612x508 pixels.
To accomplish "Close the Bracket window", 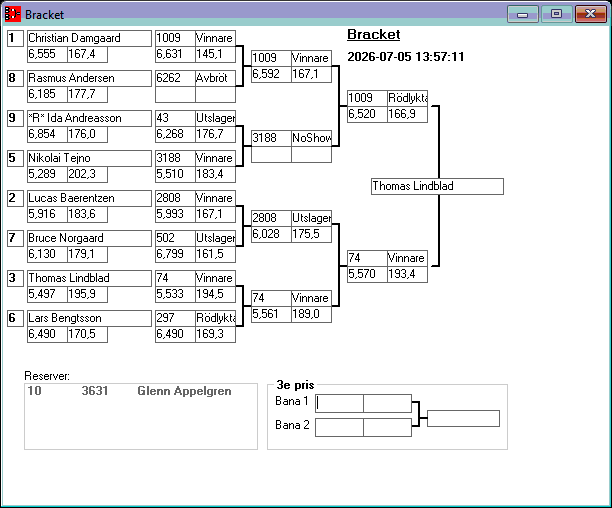I will point(591,14).
